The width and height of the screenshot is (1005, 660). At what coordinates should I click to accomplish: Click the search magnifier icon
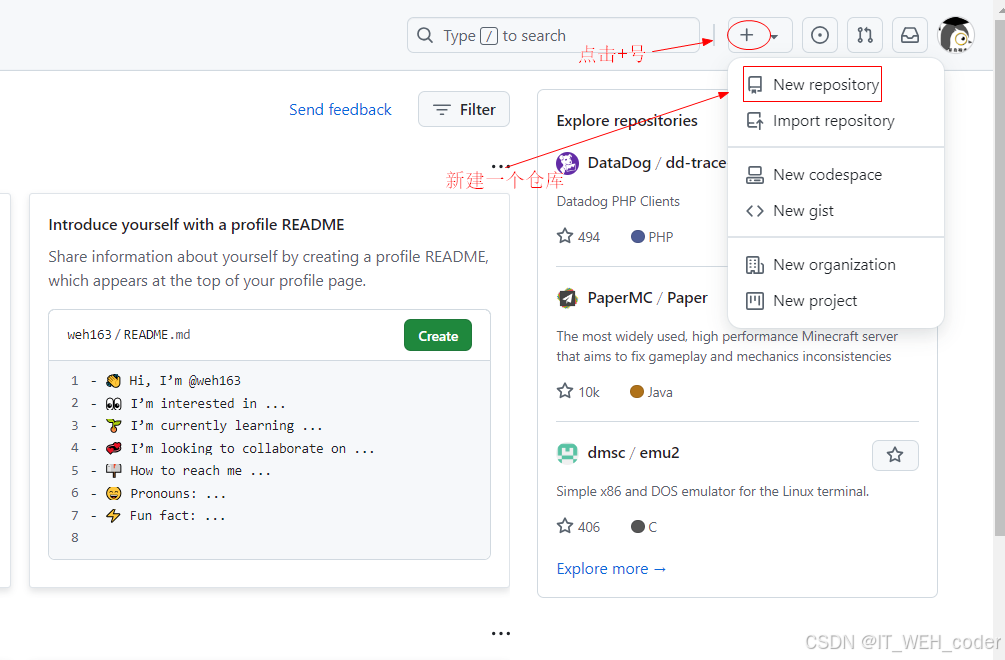(425, 35)
